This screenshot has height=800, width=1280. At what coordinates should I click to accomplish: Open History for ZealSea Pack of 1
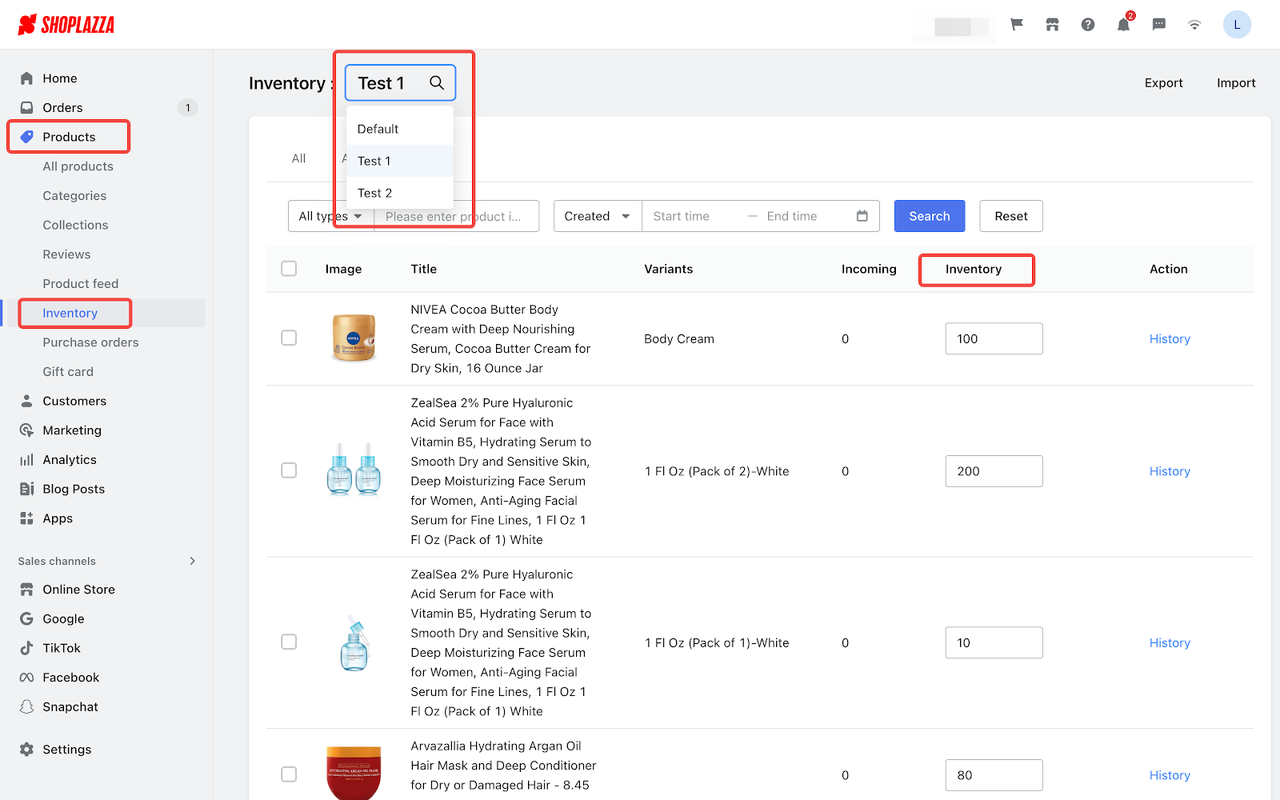1169,643
